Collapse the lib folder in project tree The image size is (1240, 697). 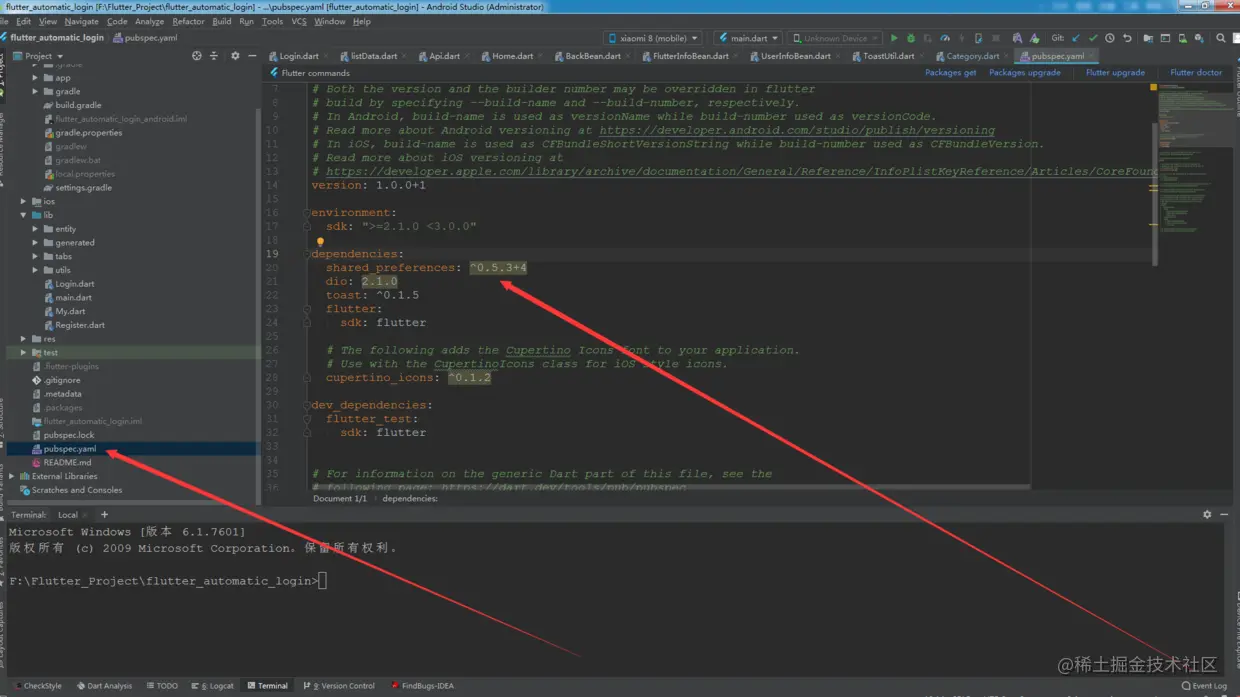(x=24, y=215)
